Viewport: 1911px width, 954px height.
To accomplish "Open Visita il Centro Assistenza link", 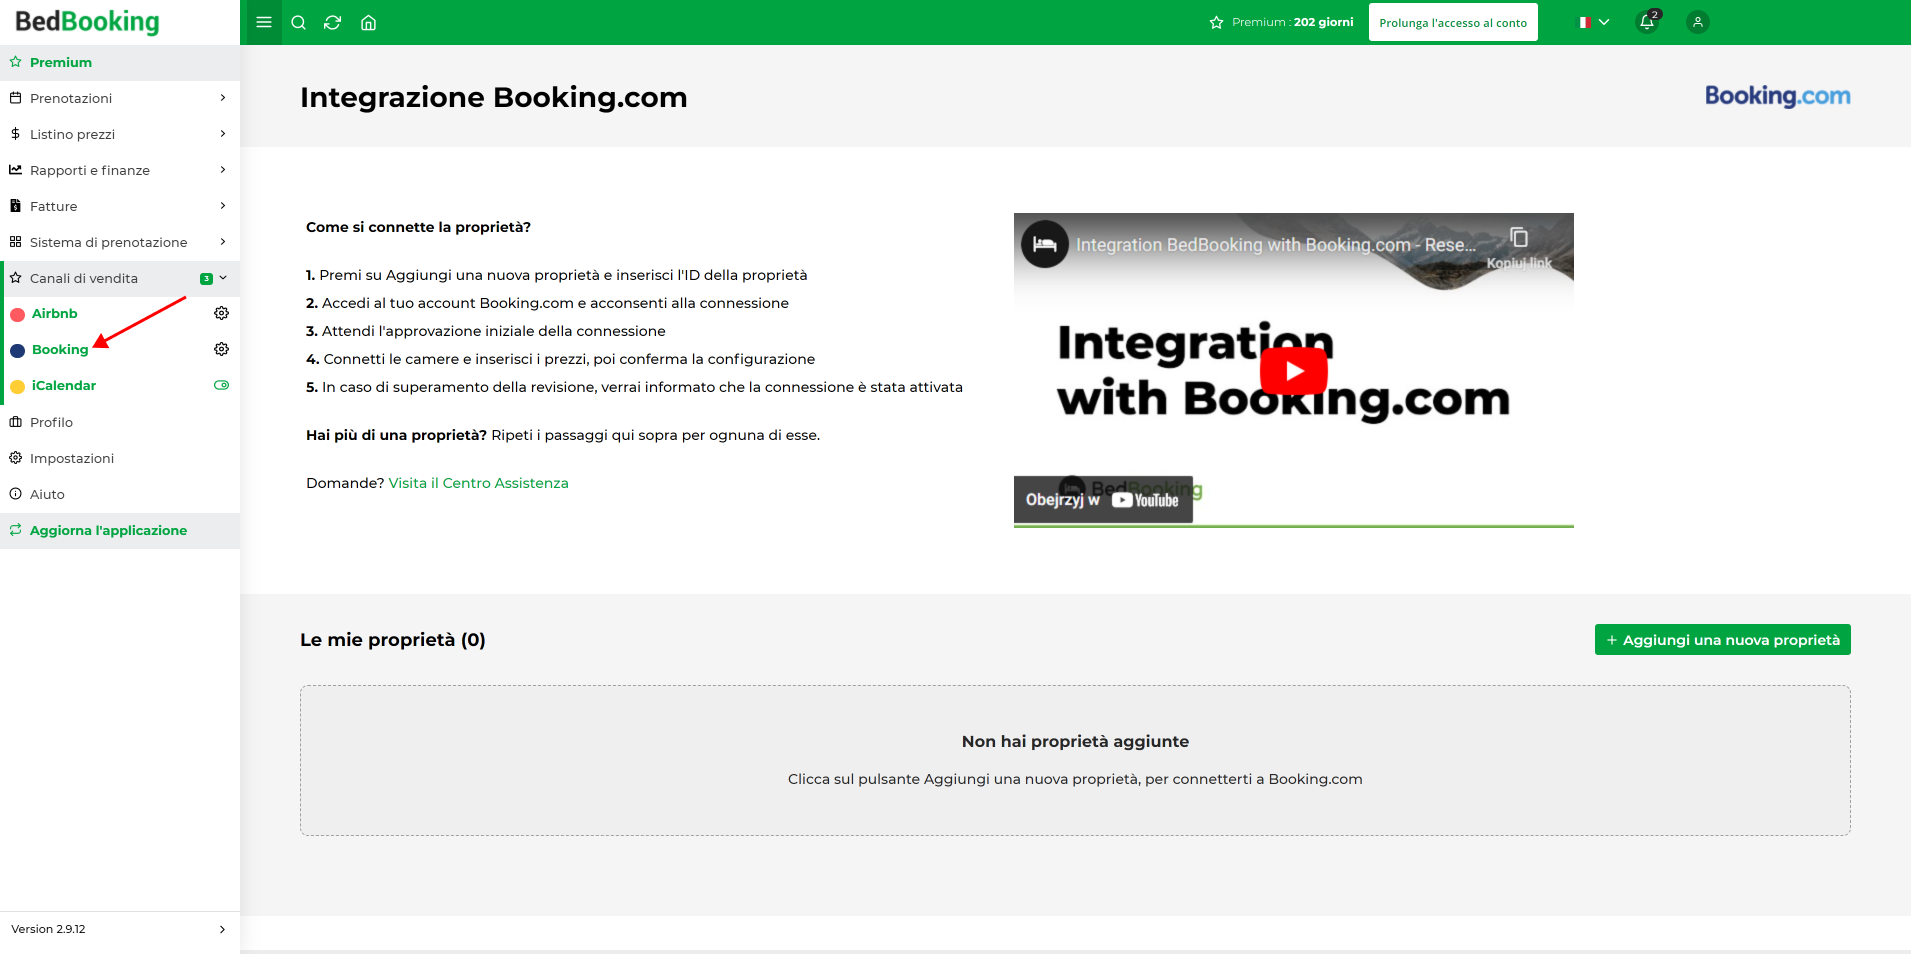I will coord(478,483).
